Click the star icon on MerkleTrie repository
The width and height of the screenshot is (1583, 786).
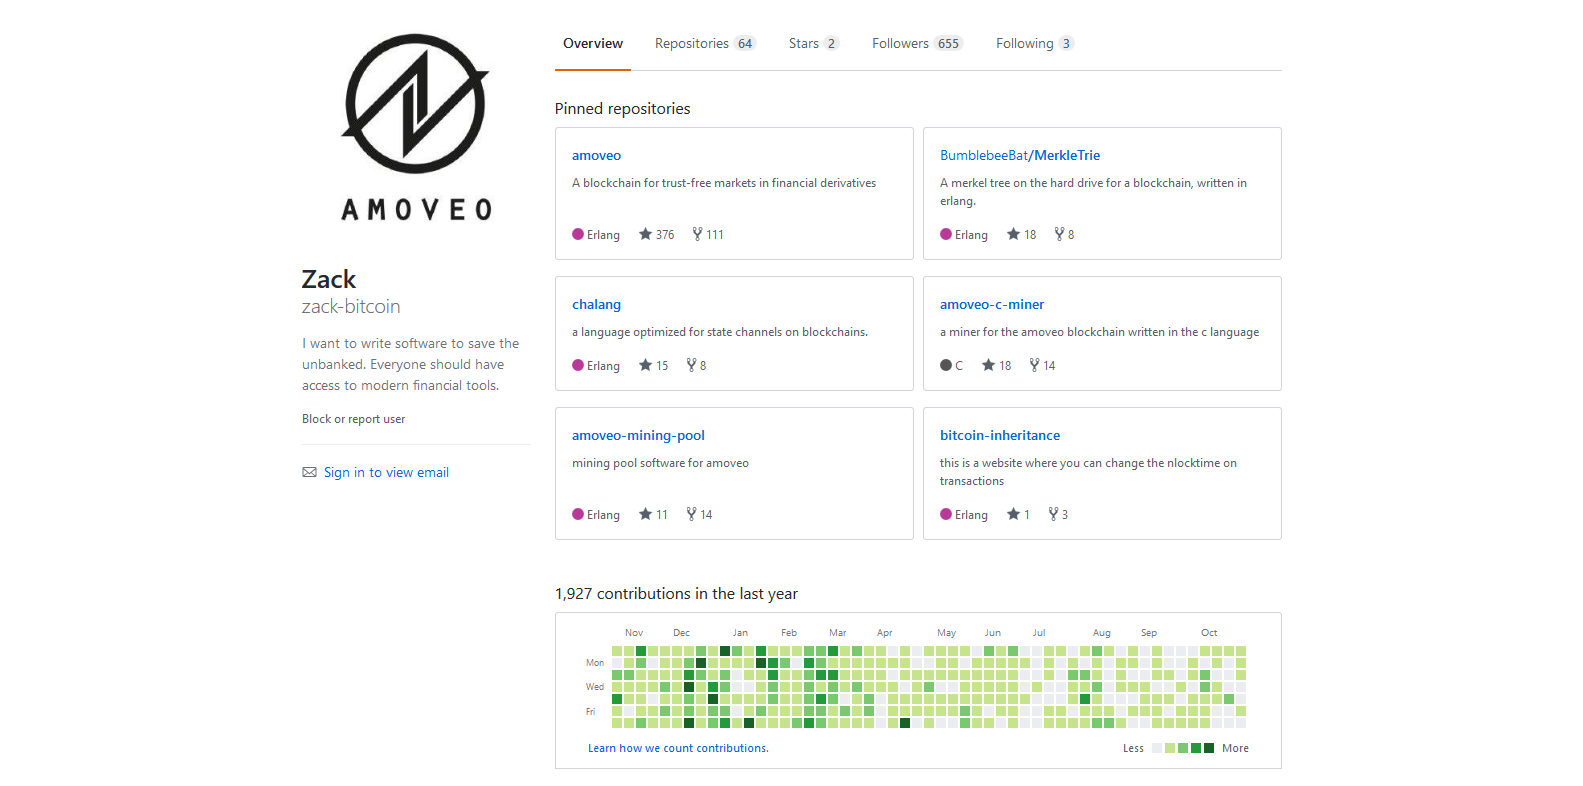[x=1013, y=234]
